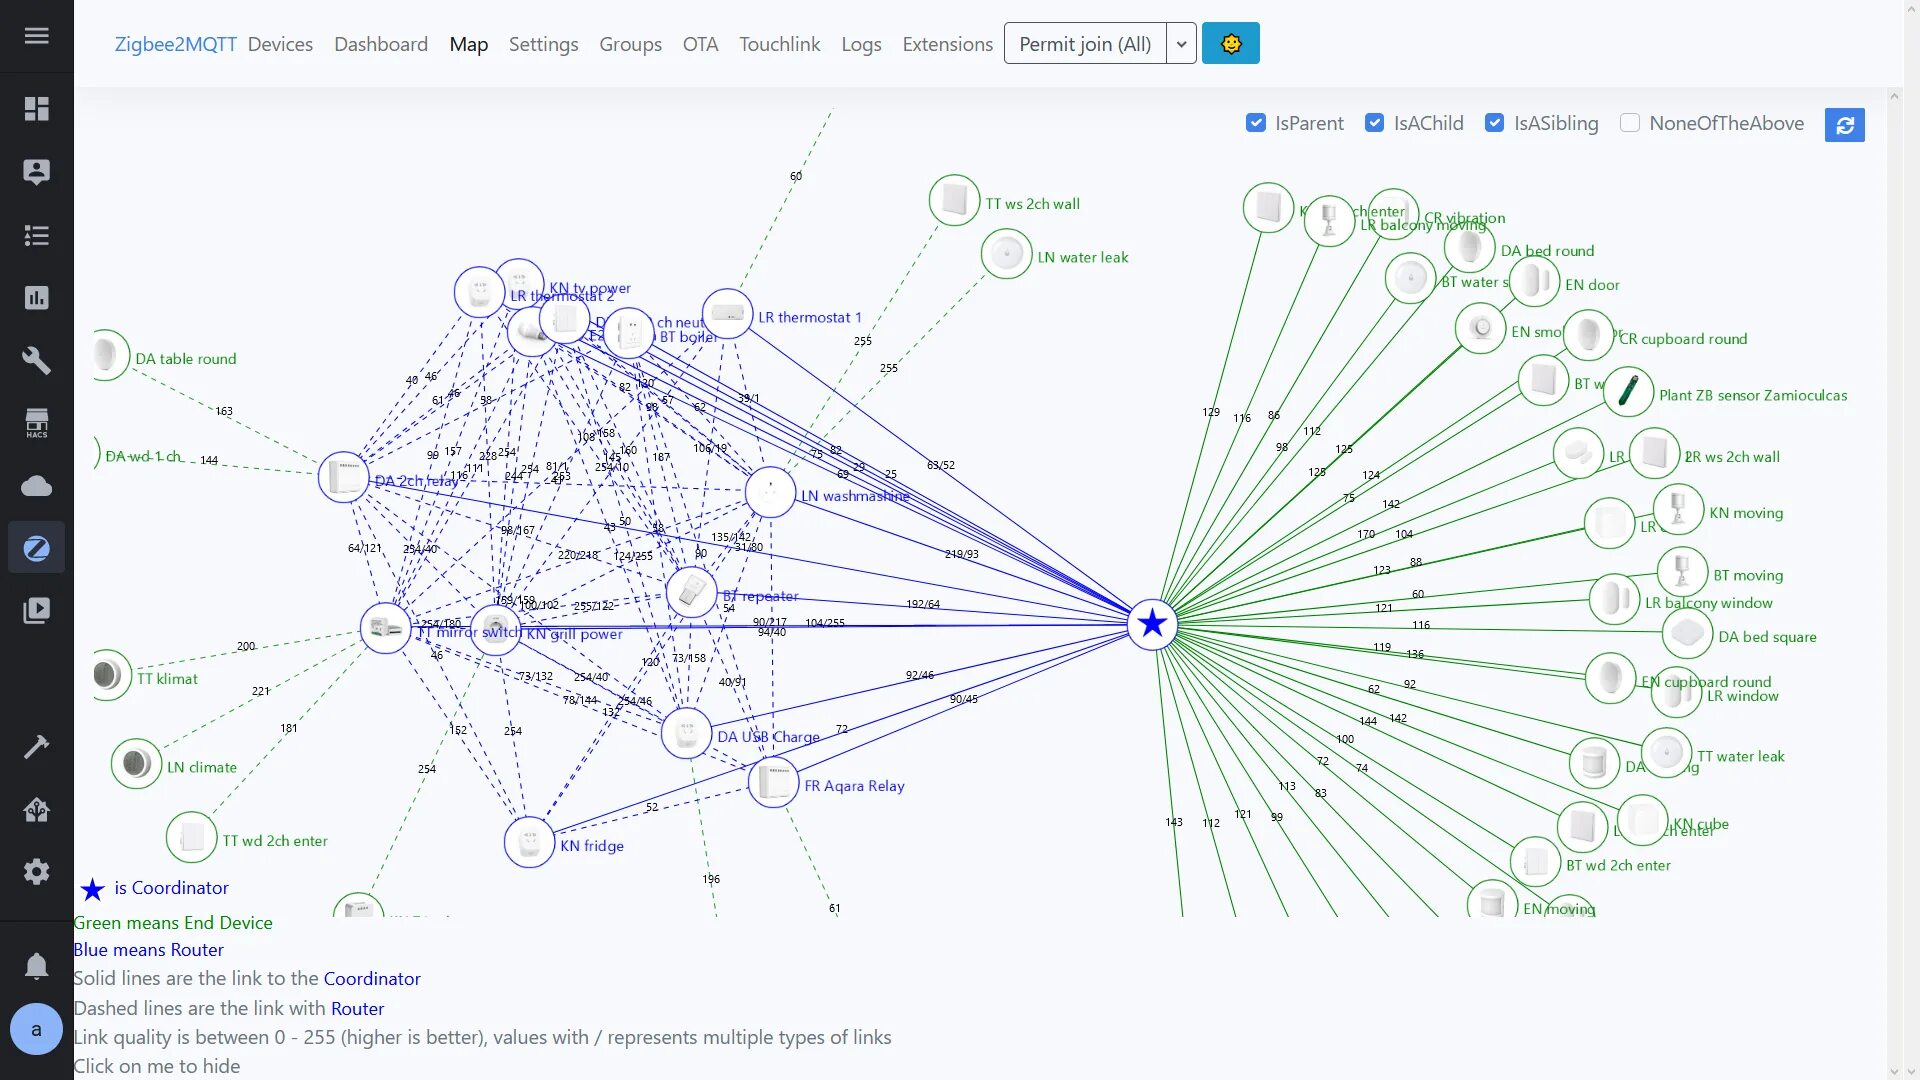The width and height of the screenshot is (1920, 1080).
Task: Click the 'Green means End Device' legend text
Action: click(x=173, y=923)
